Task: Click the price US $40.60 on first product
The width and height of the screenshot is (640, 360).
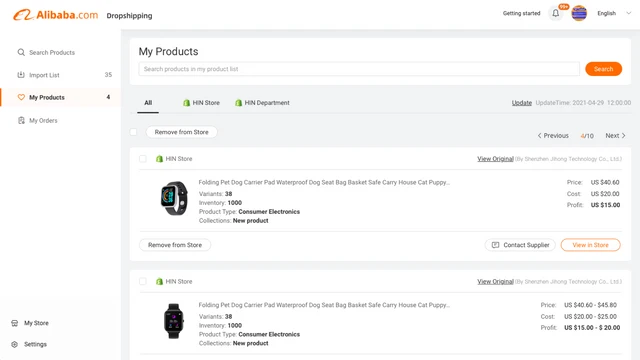Action: [605, 182]
